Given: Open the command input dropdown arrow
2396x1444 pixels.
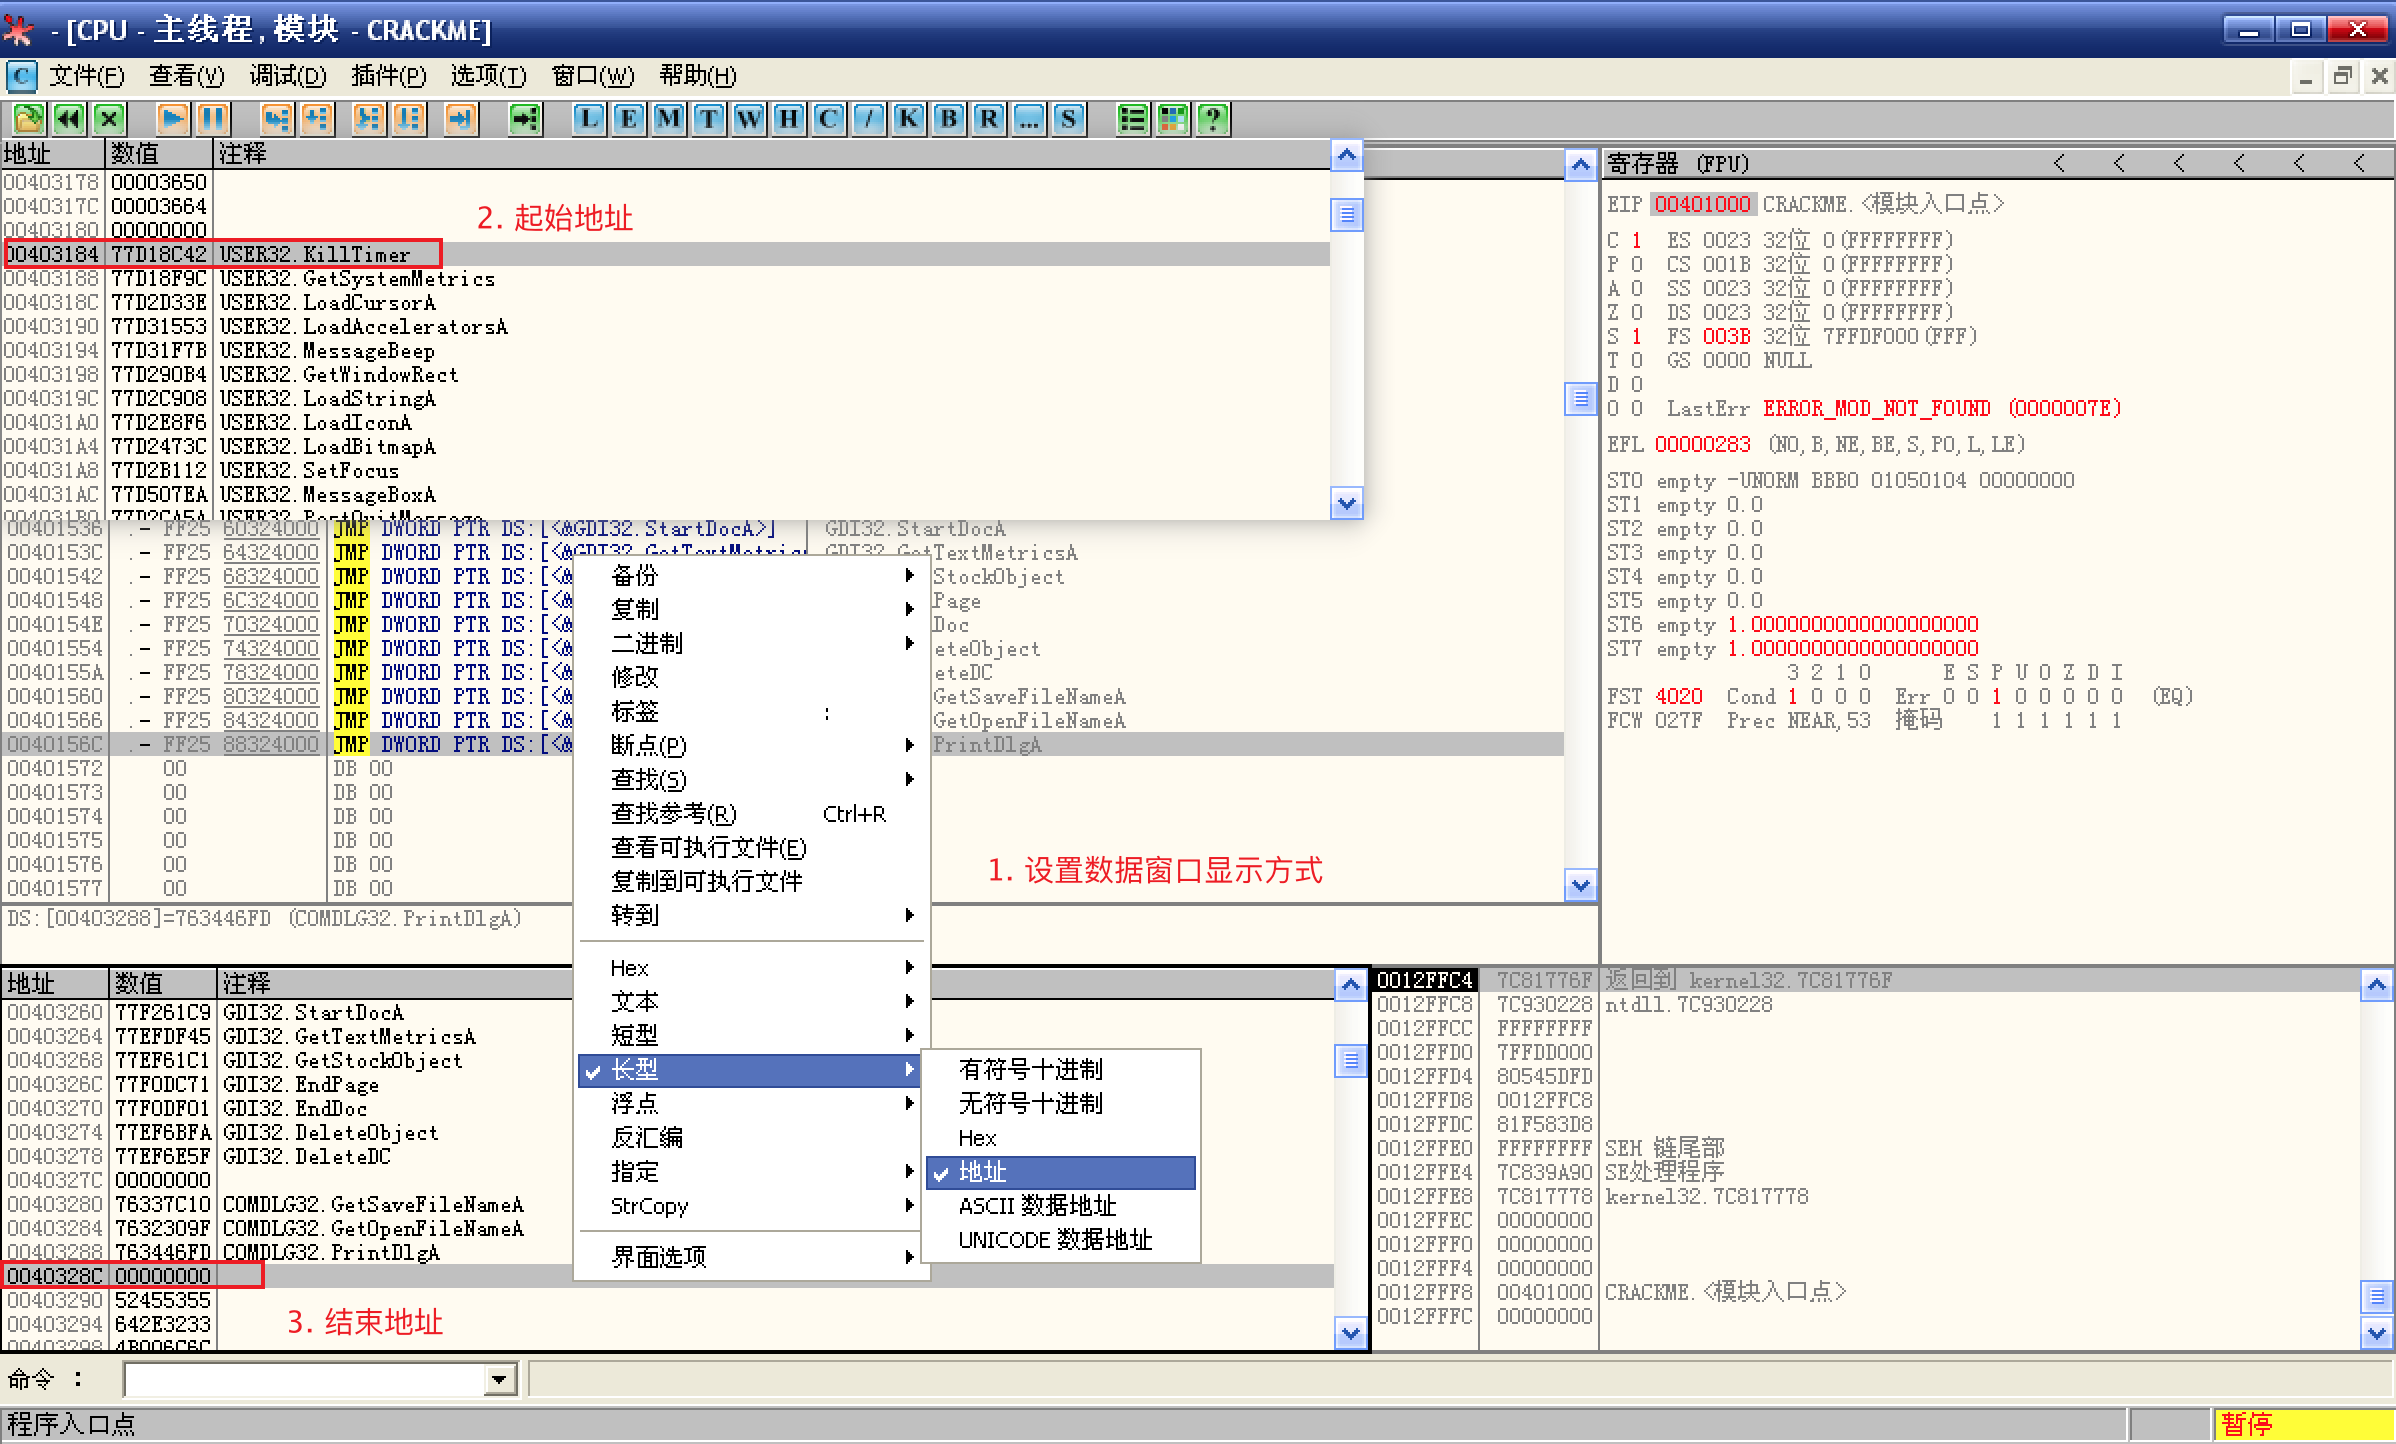Looking at the screenshot, I should (x=498, y=1381).
